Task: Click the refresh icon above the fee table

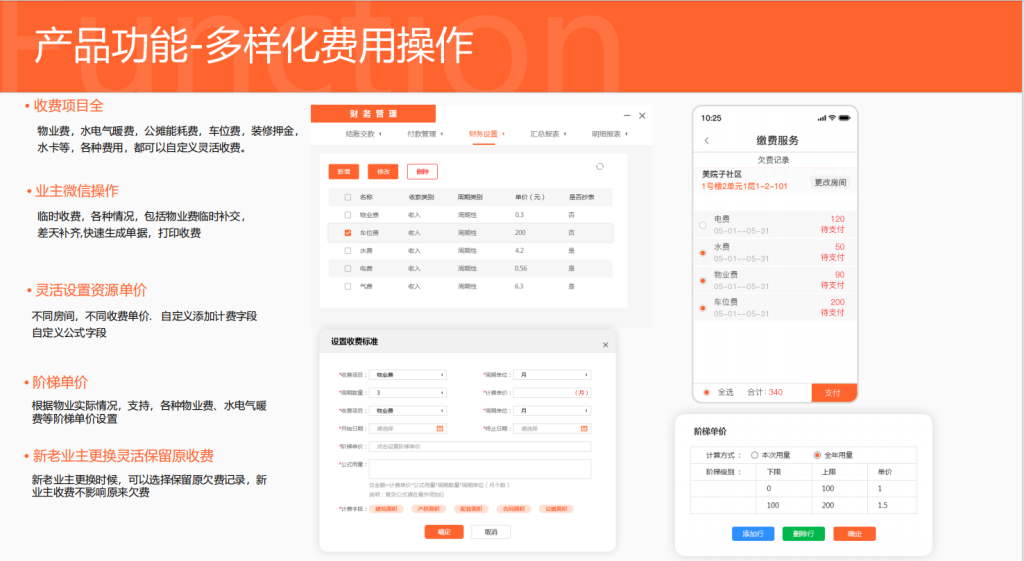Action: tap(600, 167)
